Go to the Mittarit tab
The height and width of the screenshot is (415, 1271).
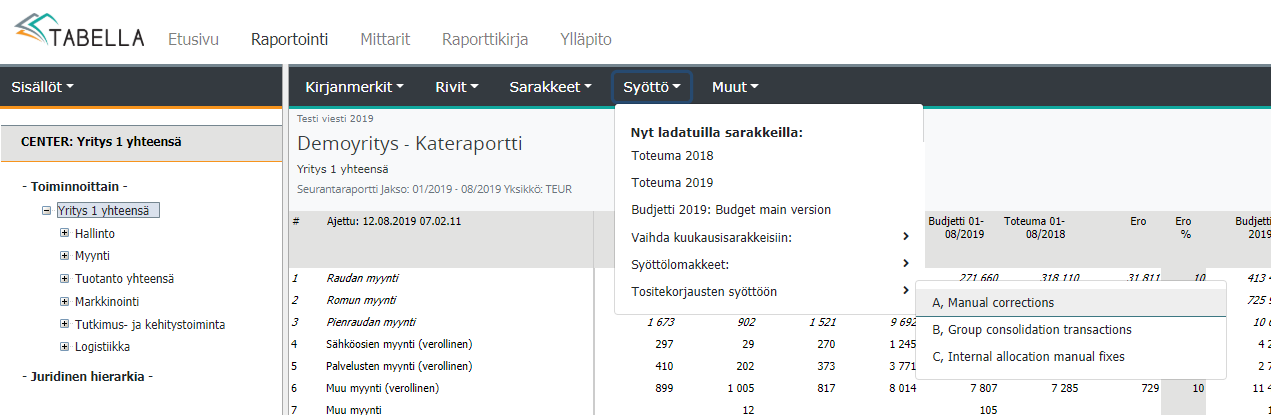click(385, 40)
